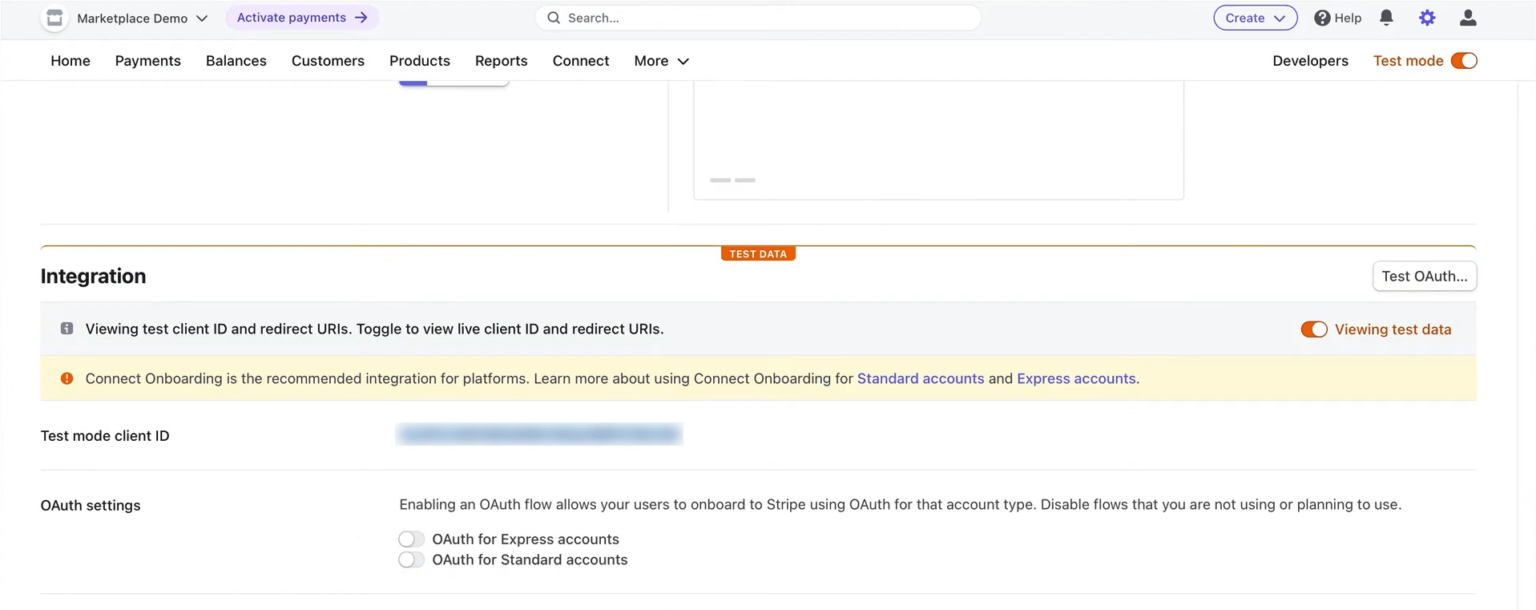The width and height of the screenshot is (1536, 610).
Task: Click the Marketplace Demo account logo icon
Action: tap(55, 17)
